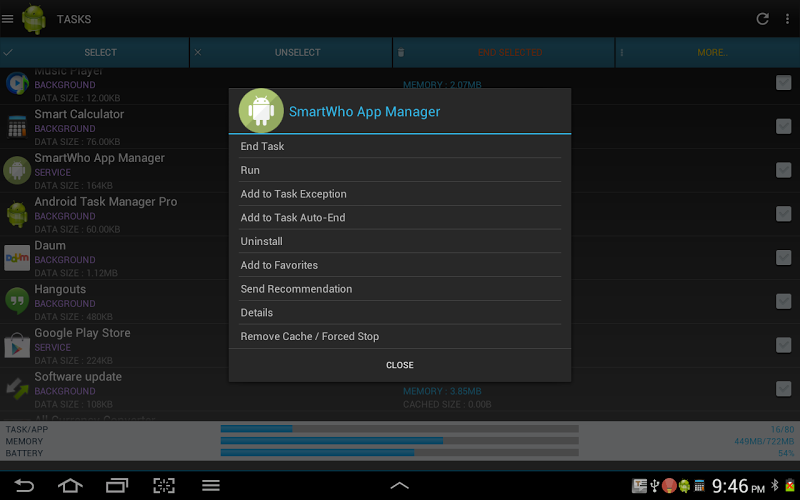
Task: Tap the menu key in navigation bar
Action: point(211,485)
